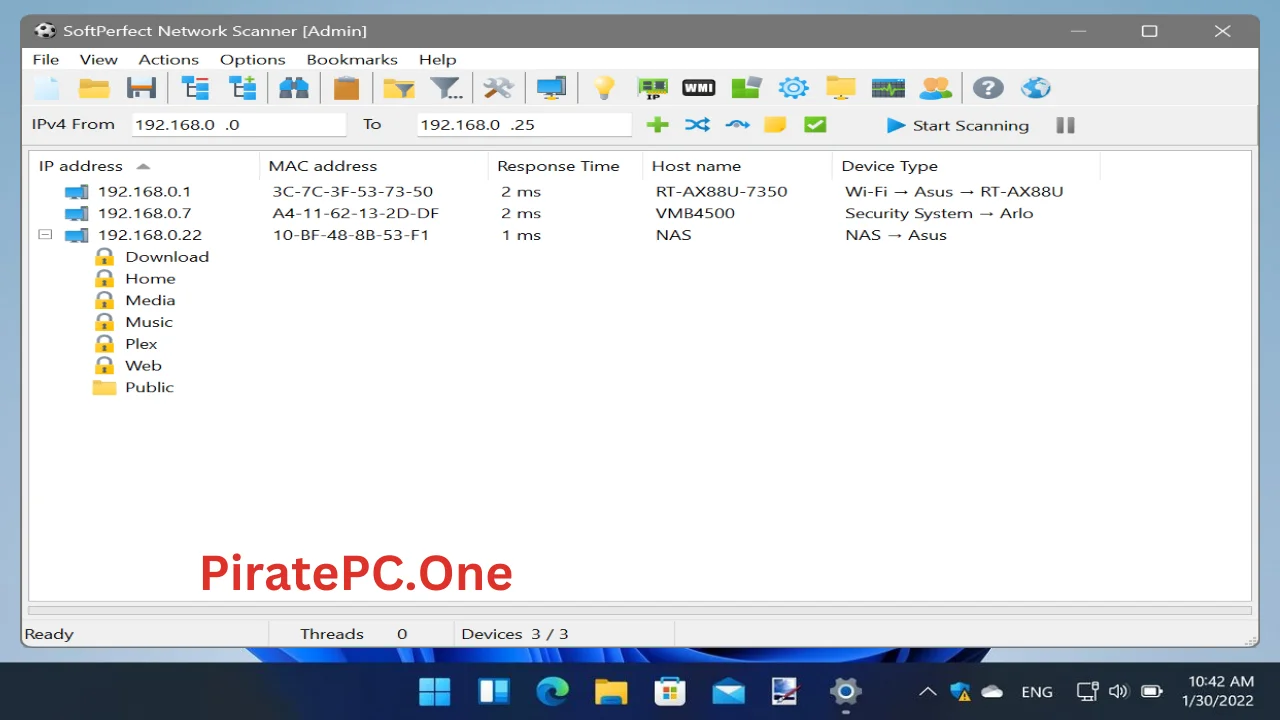Select the Web shared folder
The height and width of the screenshot is (720, 1280).
(x=128, y=366)
